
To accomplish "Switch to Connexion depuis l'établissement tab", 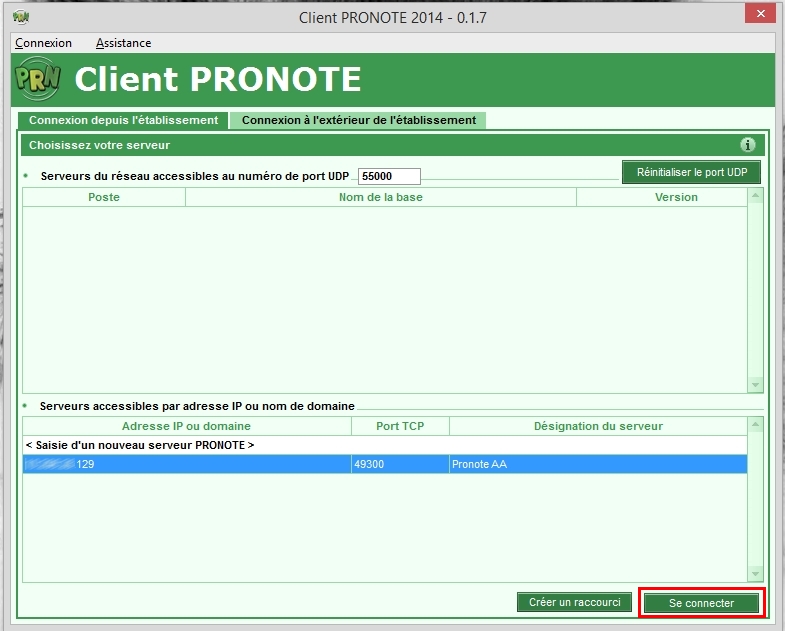I will (123, 120).
